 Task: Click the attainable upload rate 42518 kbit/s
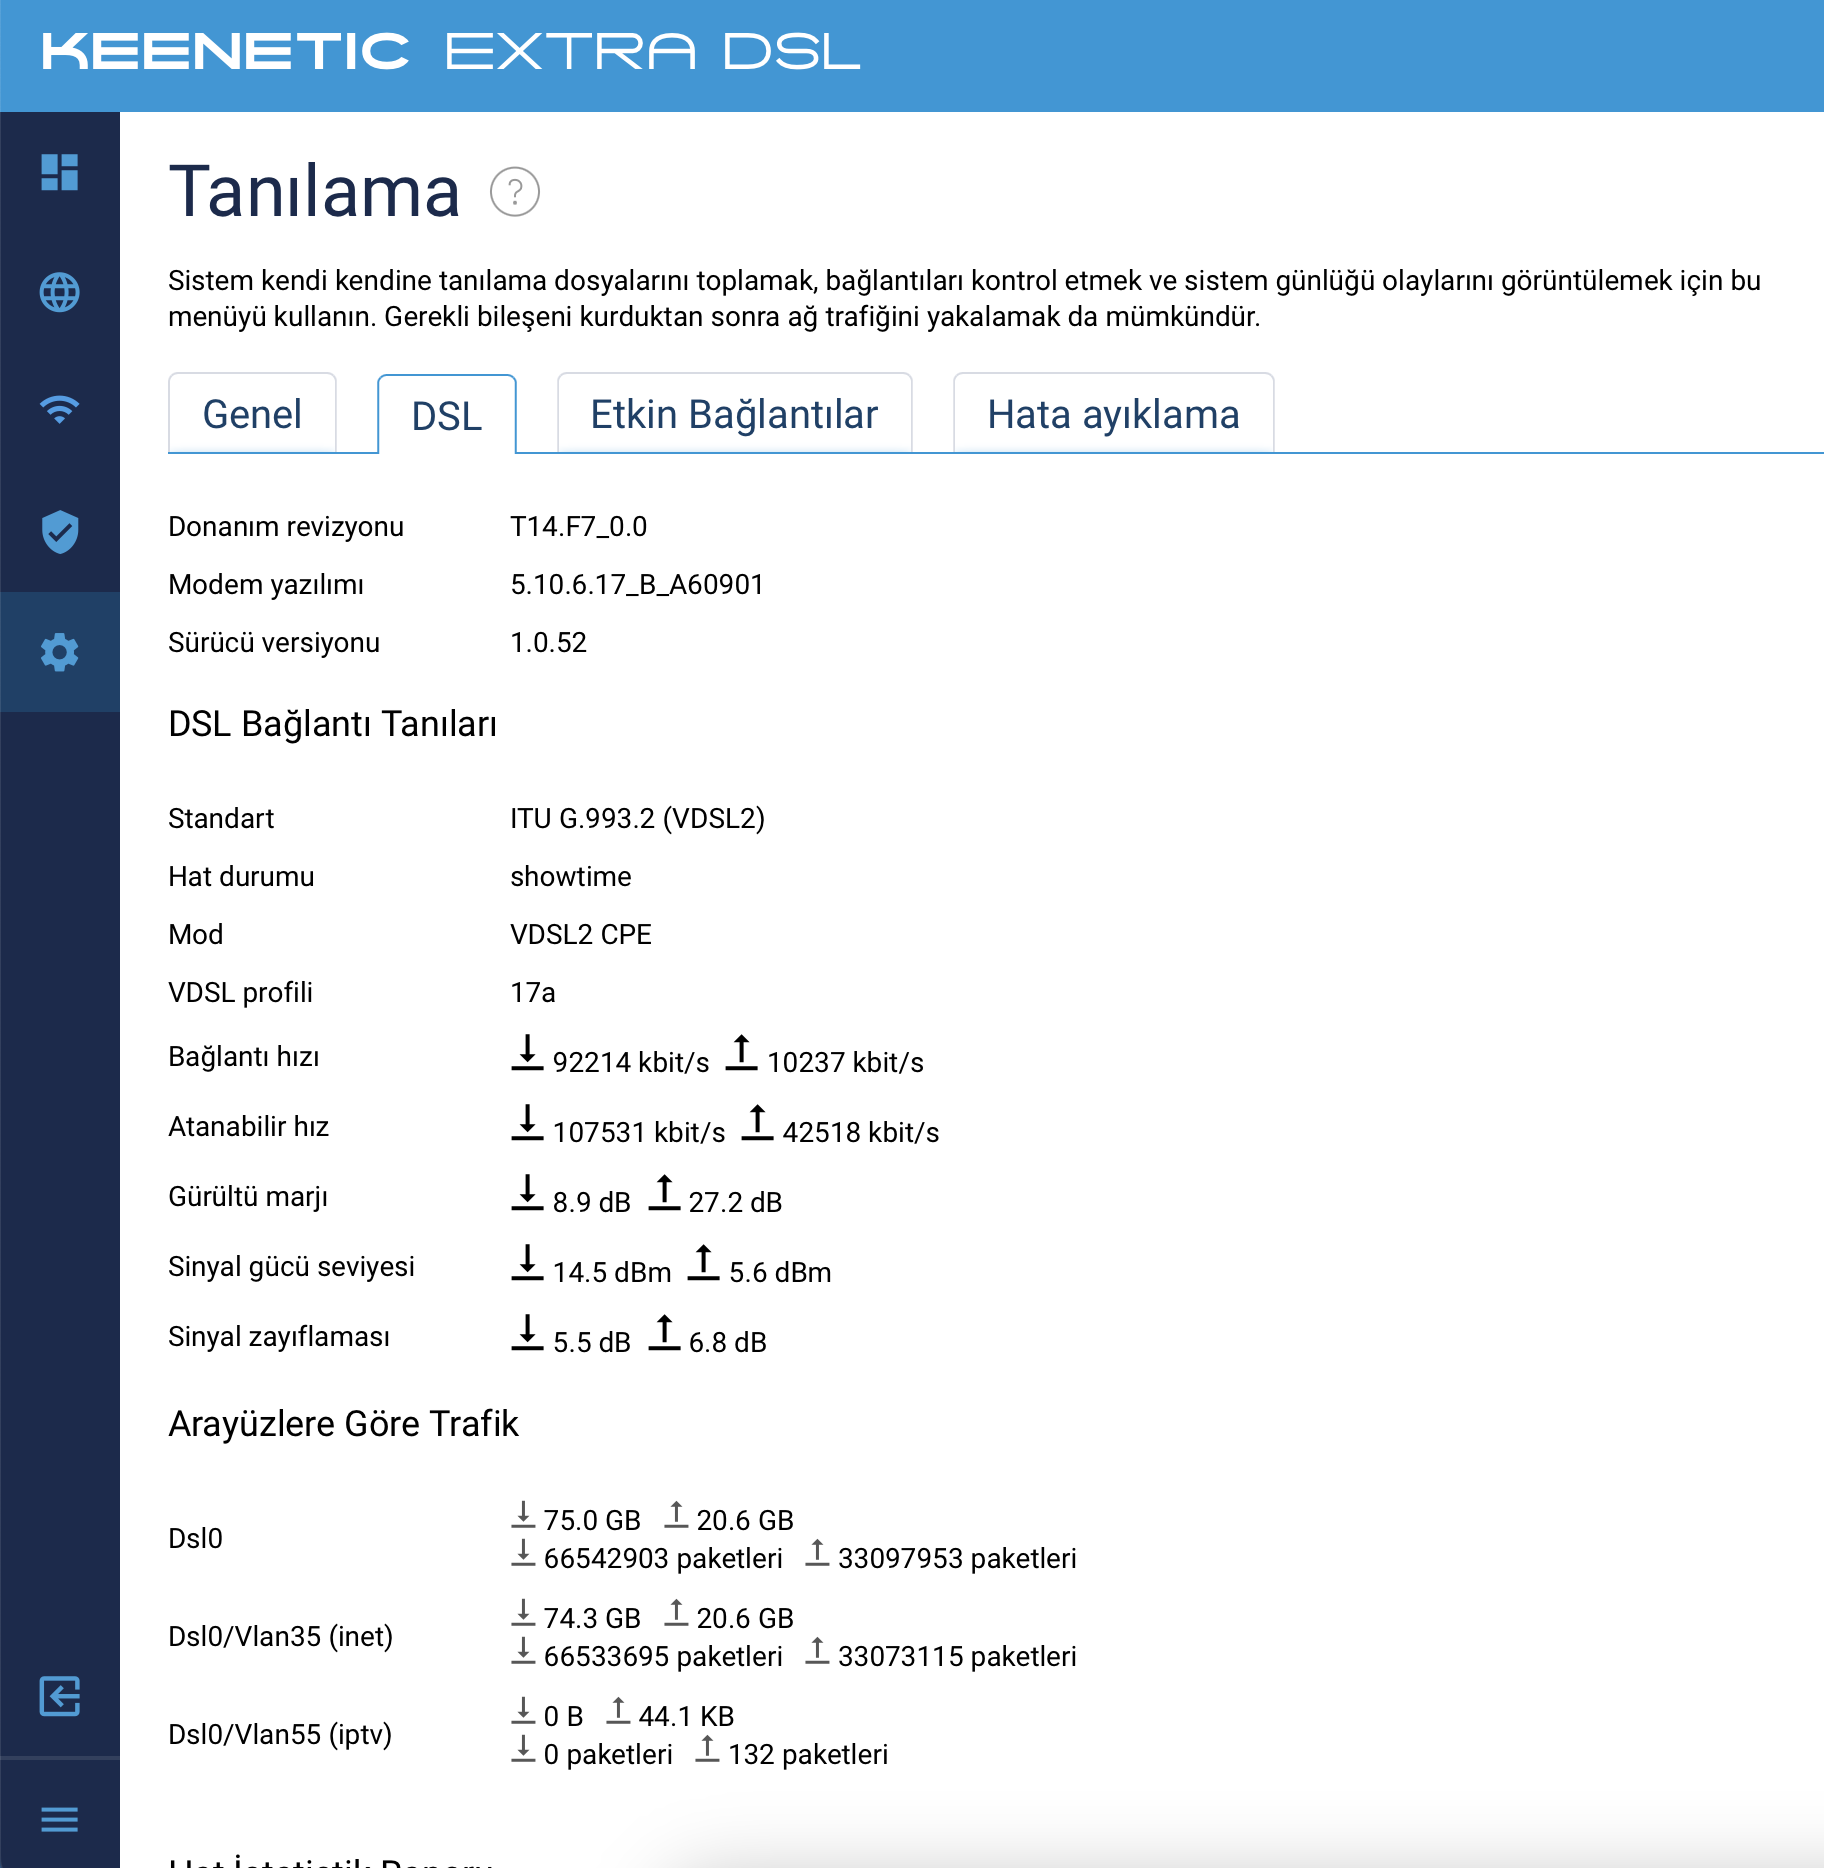point(861,1132)
